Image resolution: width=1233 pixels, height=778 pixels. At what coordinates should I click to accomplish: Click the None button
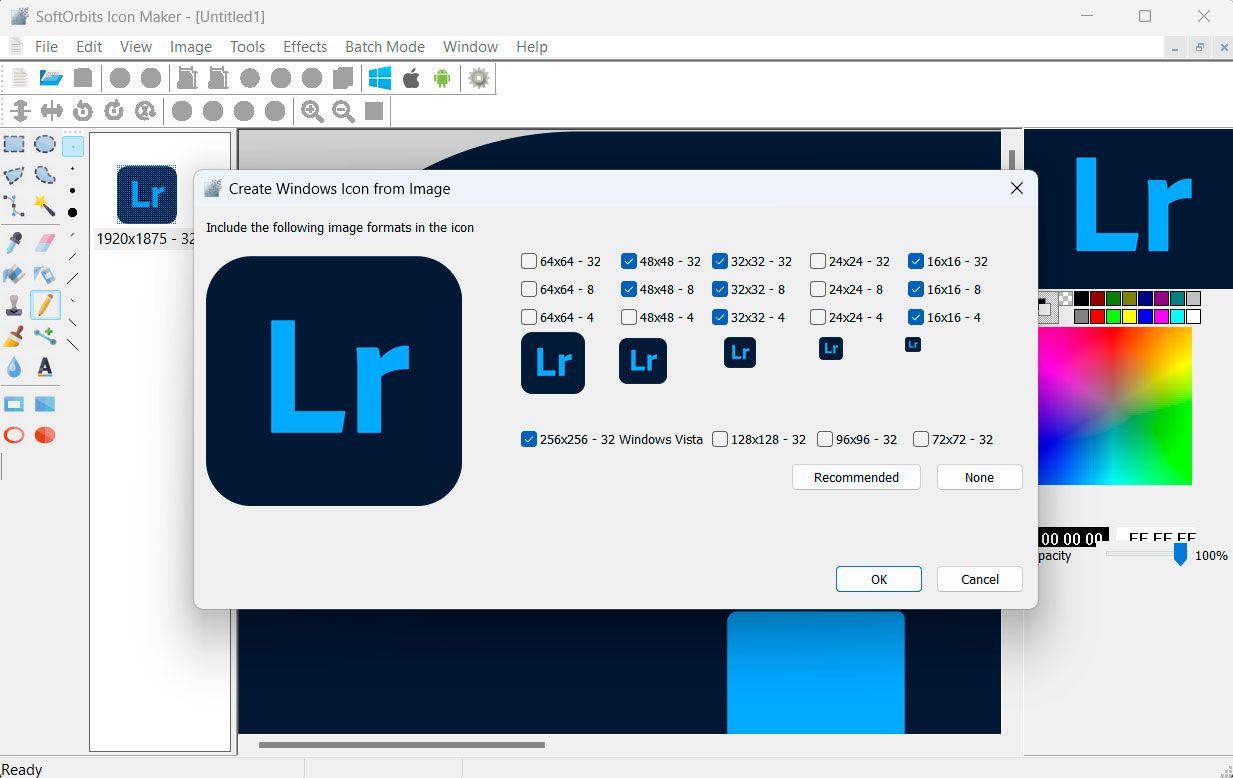(979, 477)
